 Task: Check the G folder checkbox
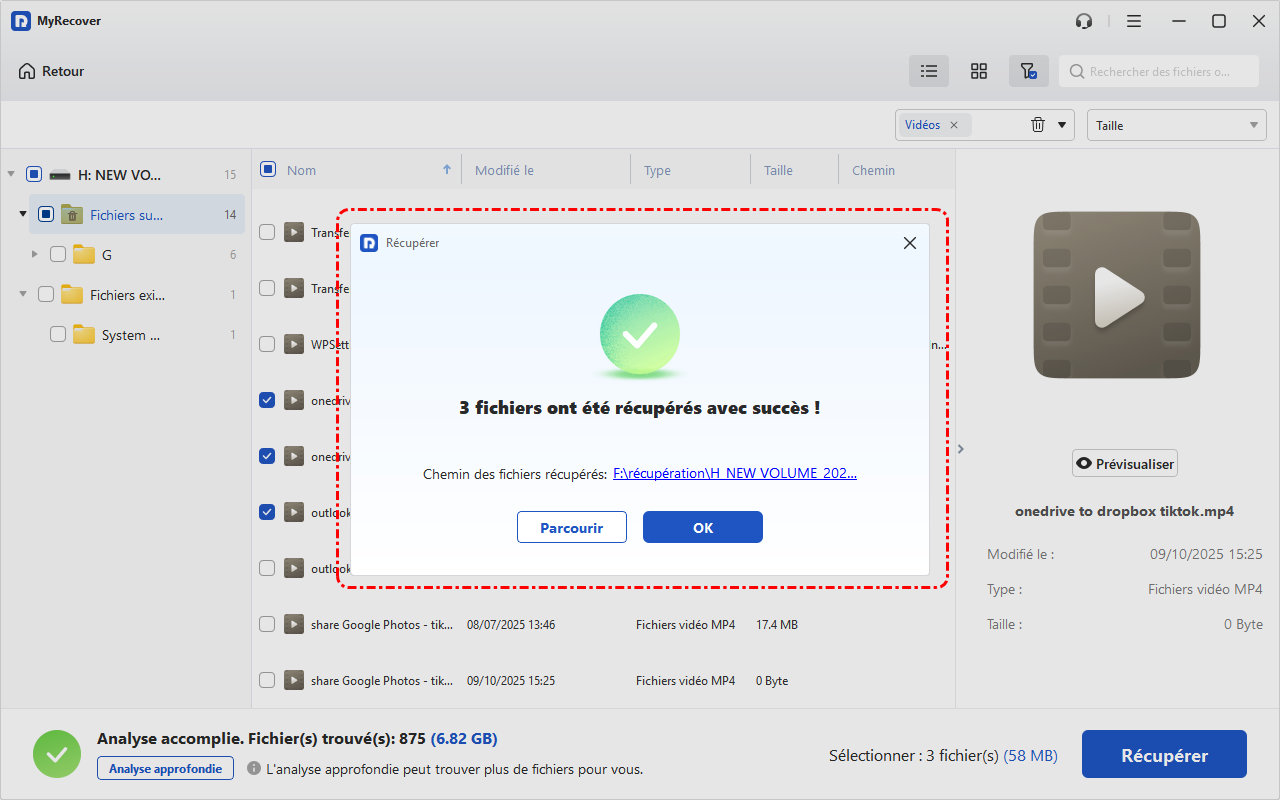click(x=58, y=255)
